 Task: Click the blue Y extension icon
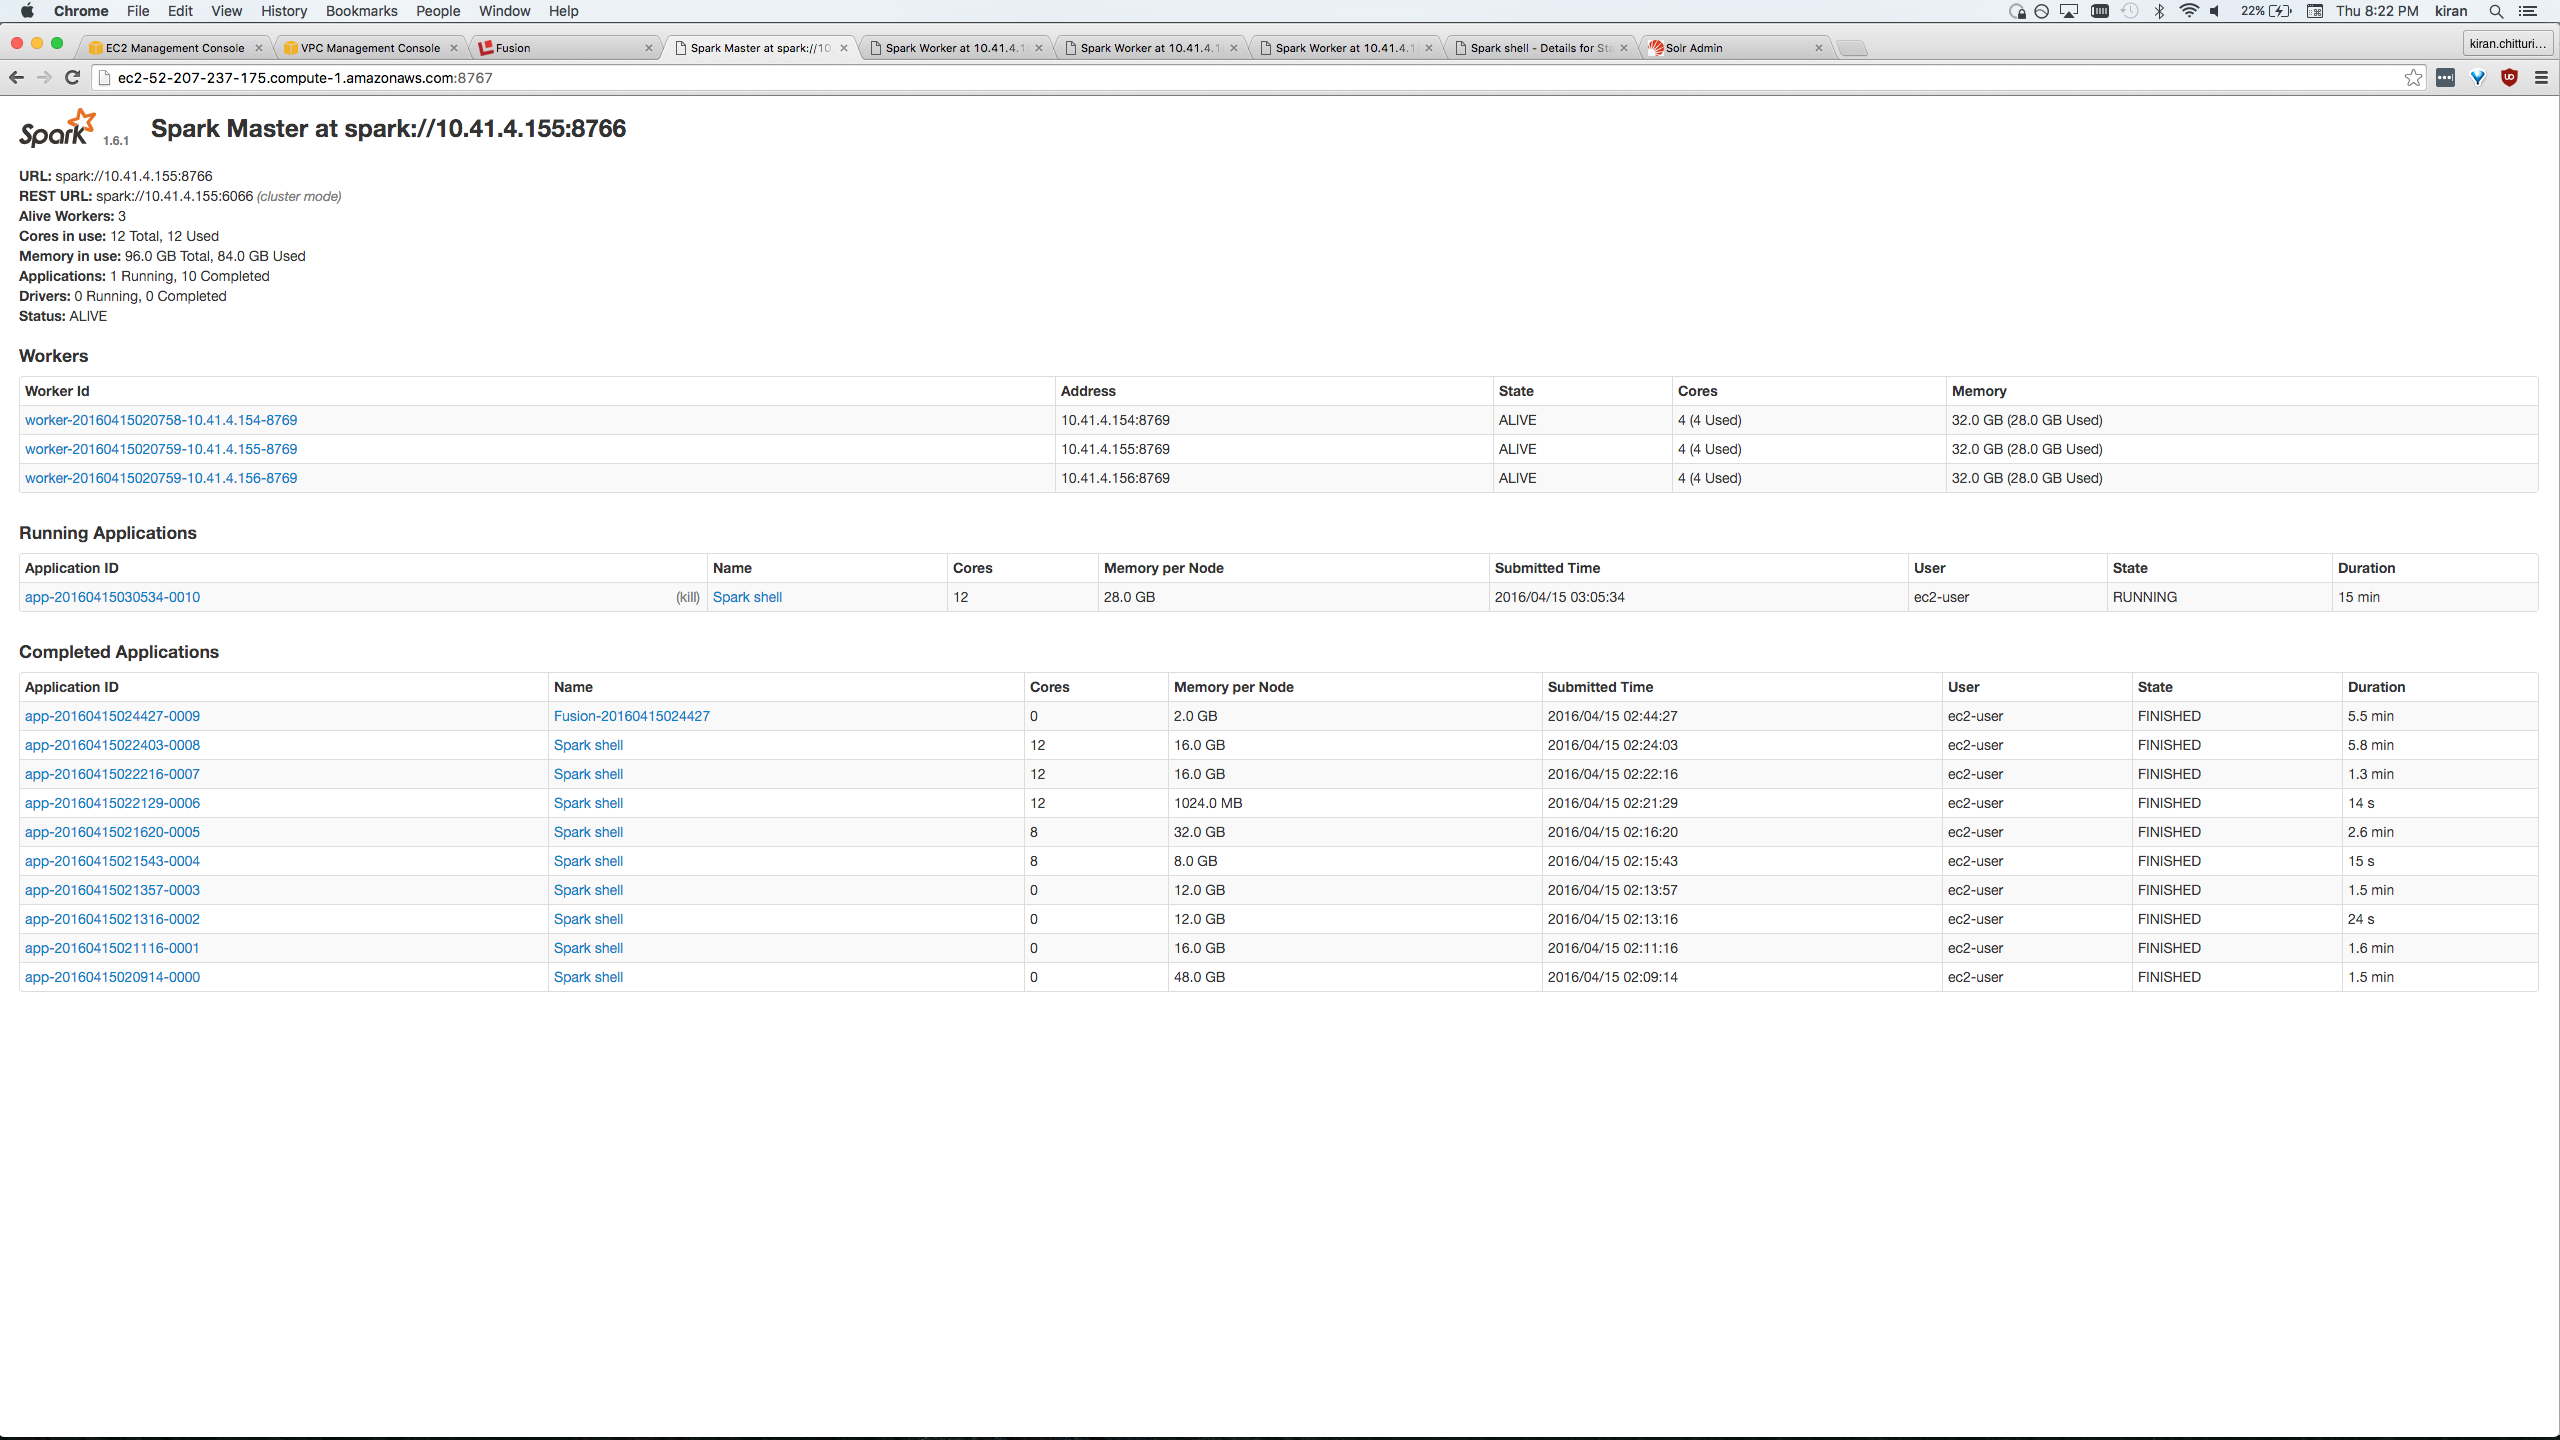point(2477,77)
